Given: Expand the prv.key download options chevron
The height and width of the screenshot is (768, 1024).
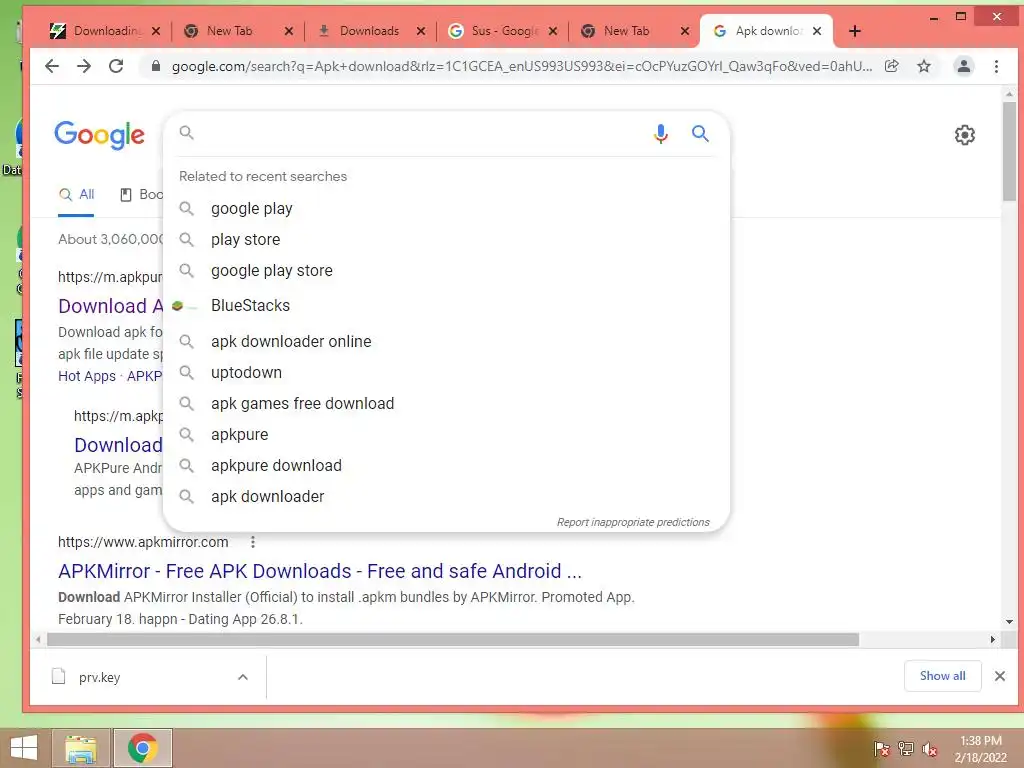Looking at the screenshot, I should pyautogui.click(x=243, y=677).
